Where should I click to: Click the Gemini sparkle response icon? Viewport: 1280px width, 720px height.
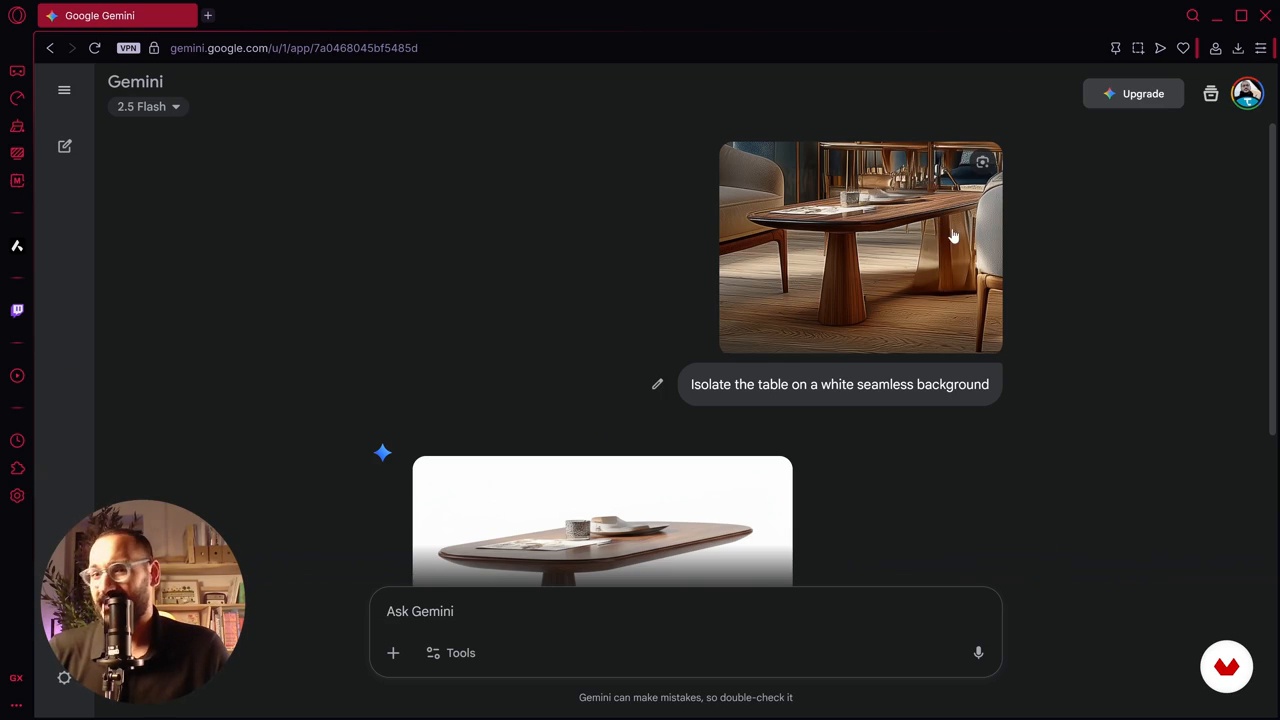[x=382, y=453]
